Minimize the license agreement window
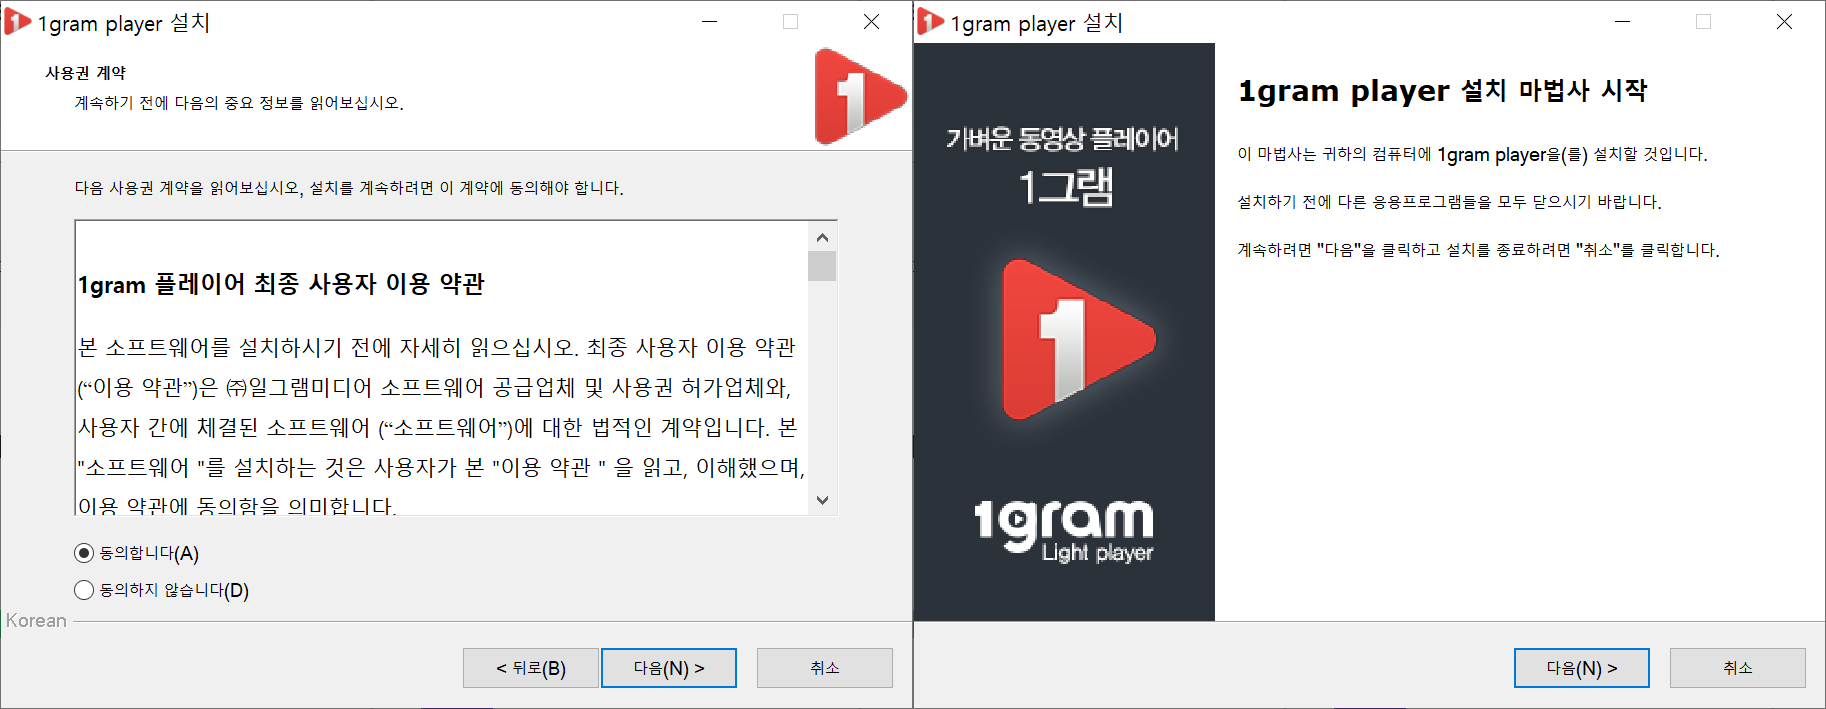 [710, 22]
